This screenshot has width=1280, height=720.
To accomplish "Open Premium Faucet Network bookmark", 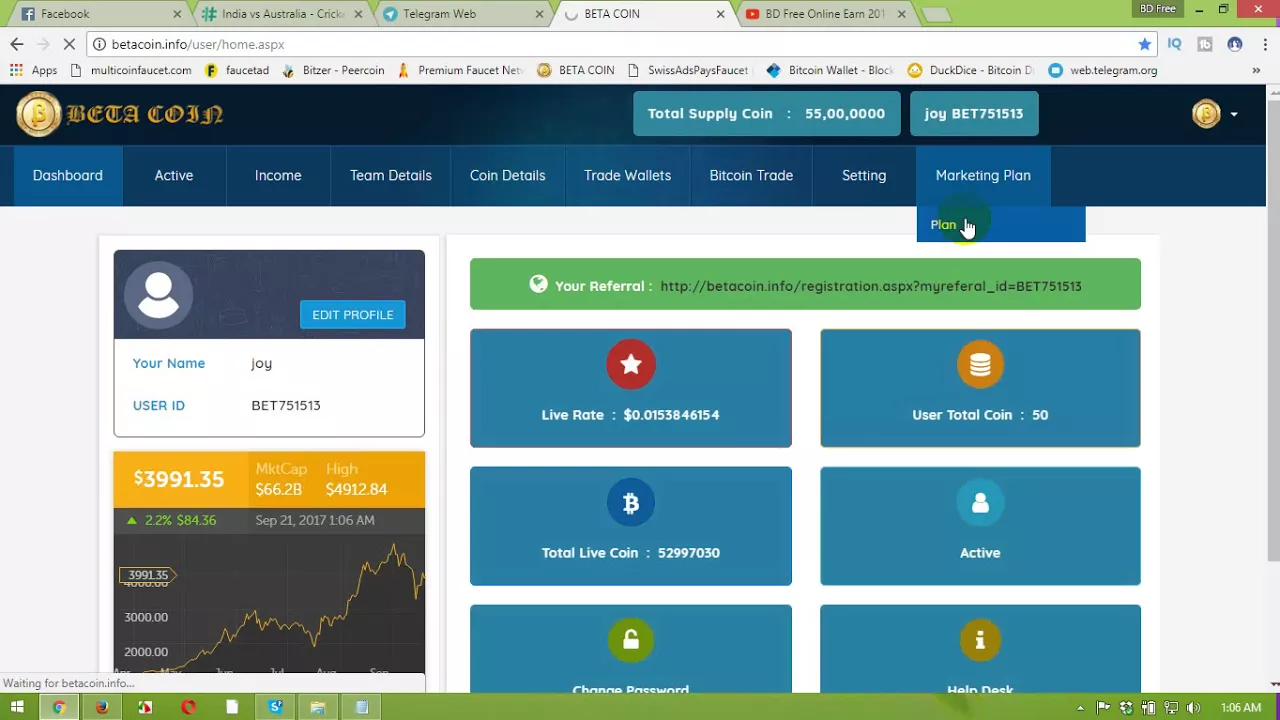I will (461, 70).
